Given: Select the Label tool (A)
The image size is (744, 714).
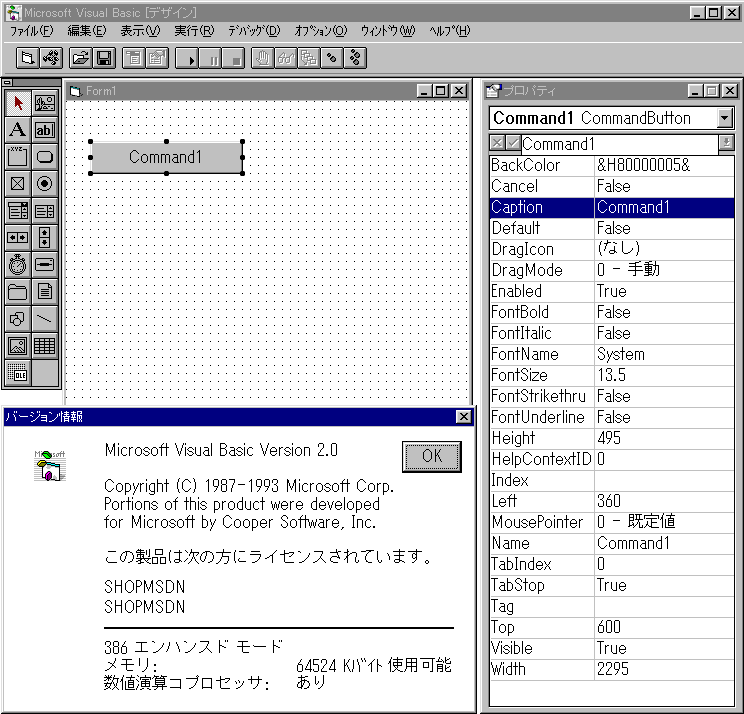Looking at the screenshot, I should pos(18,130).
